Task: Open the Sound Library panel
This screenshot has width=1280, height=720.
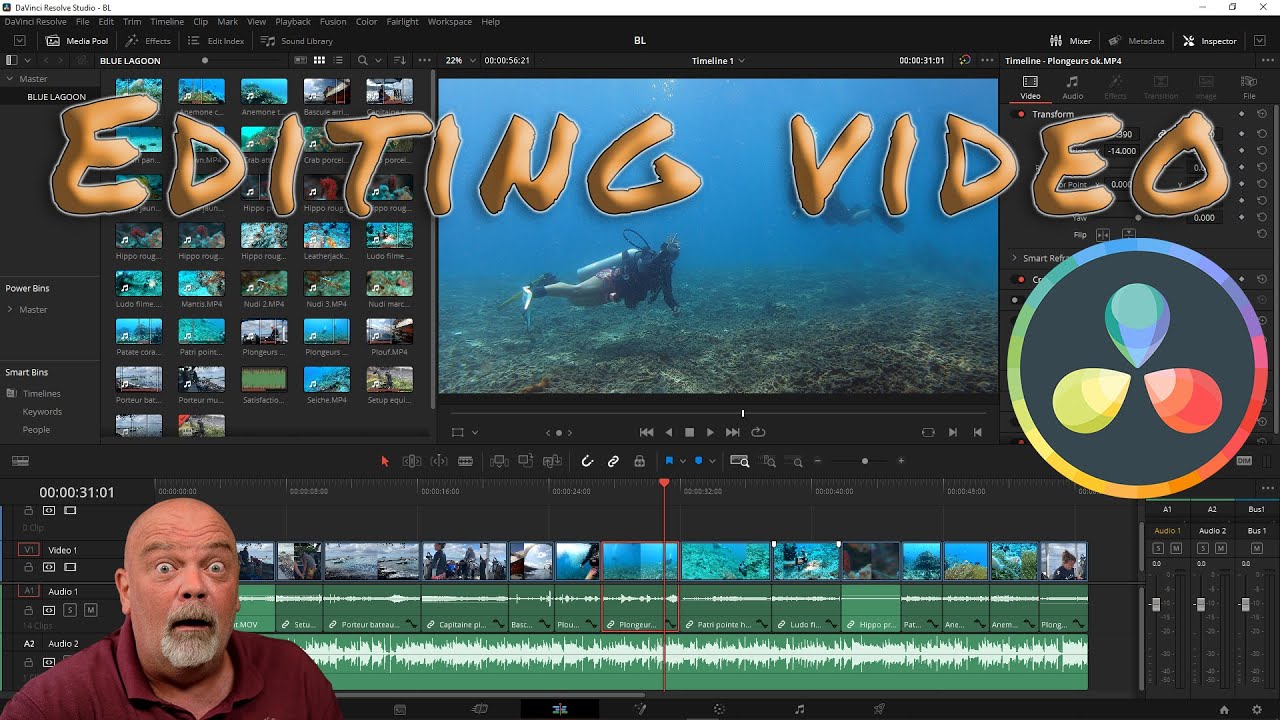Action: (x=297, y=41)
